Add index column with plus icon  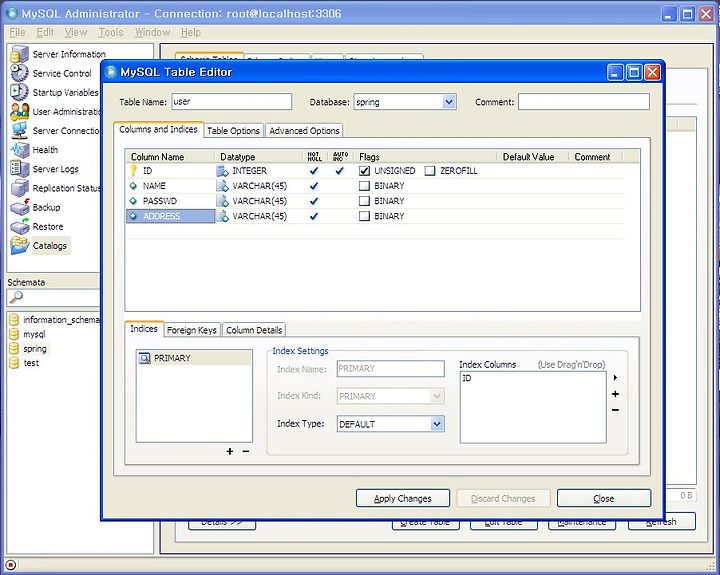(615, 394)
